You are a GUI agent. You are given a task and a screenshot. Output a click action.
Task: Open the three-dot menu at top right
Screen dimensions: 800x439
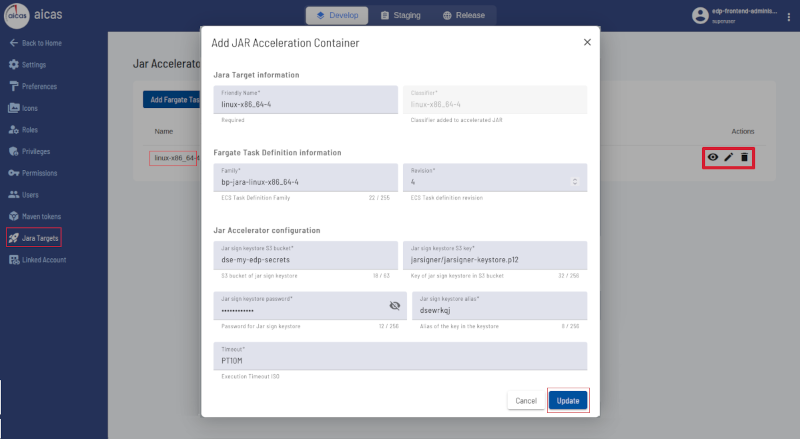click(x=789, y=17)
